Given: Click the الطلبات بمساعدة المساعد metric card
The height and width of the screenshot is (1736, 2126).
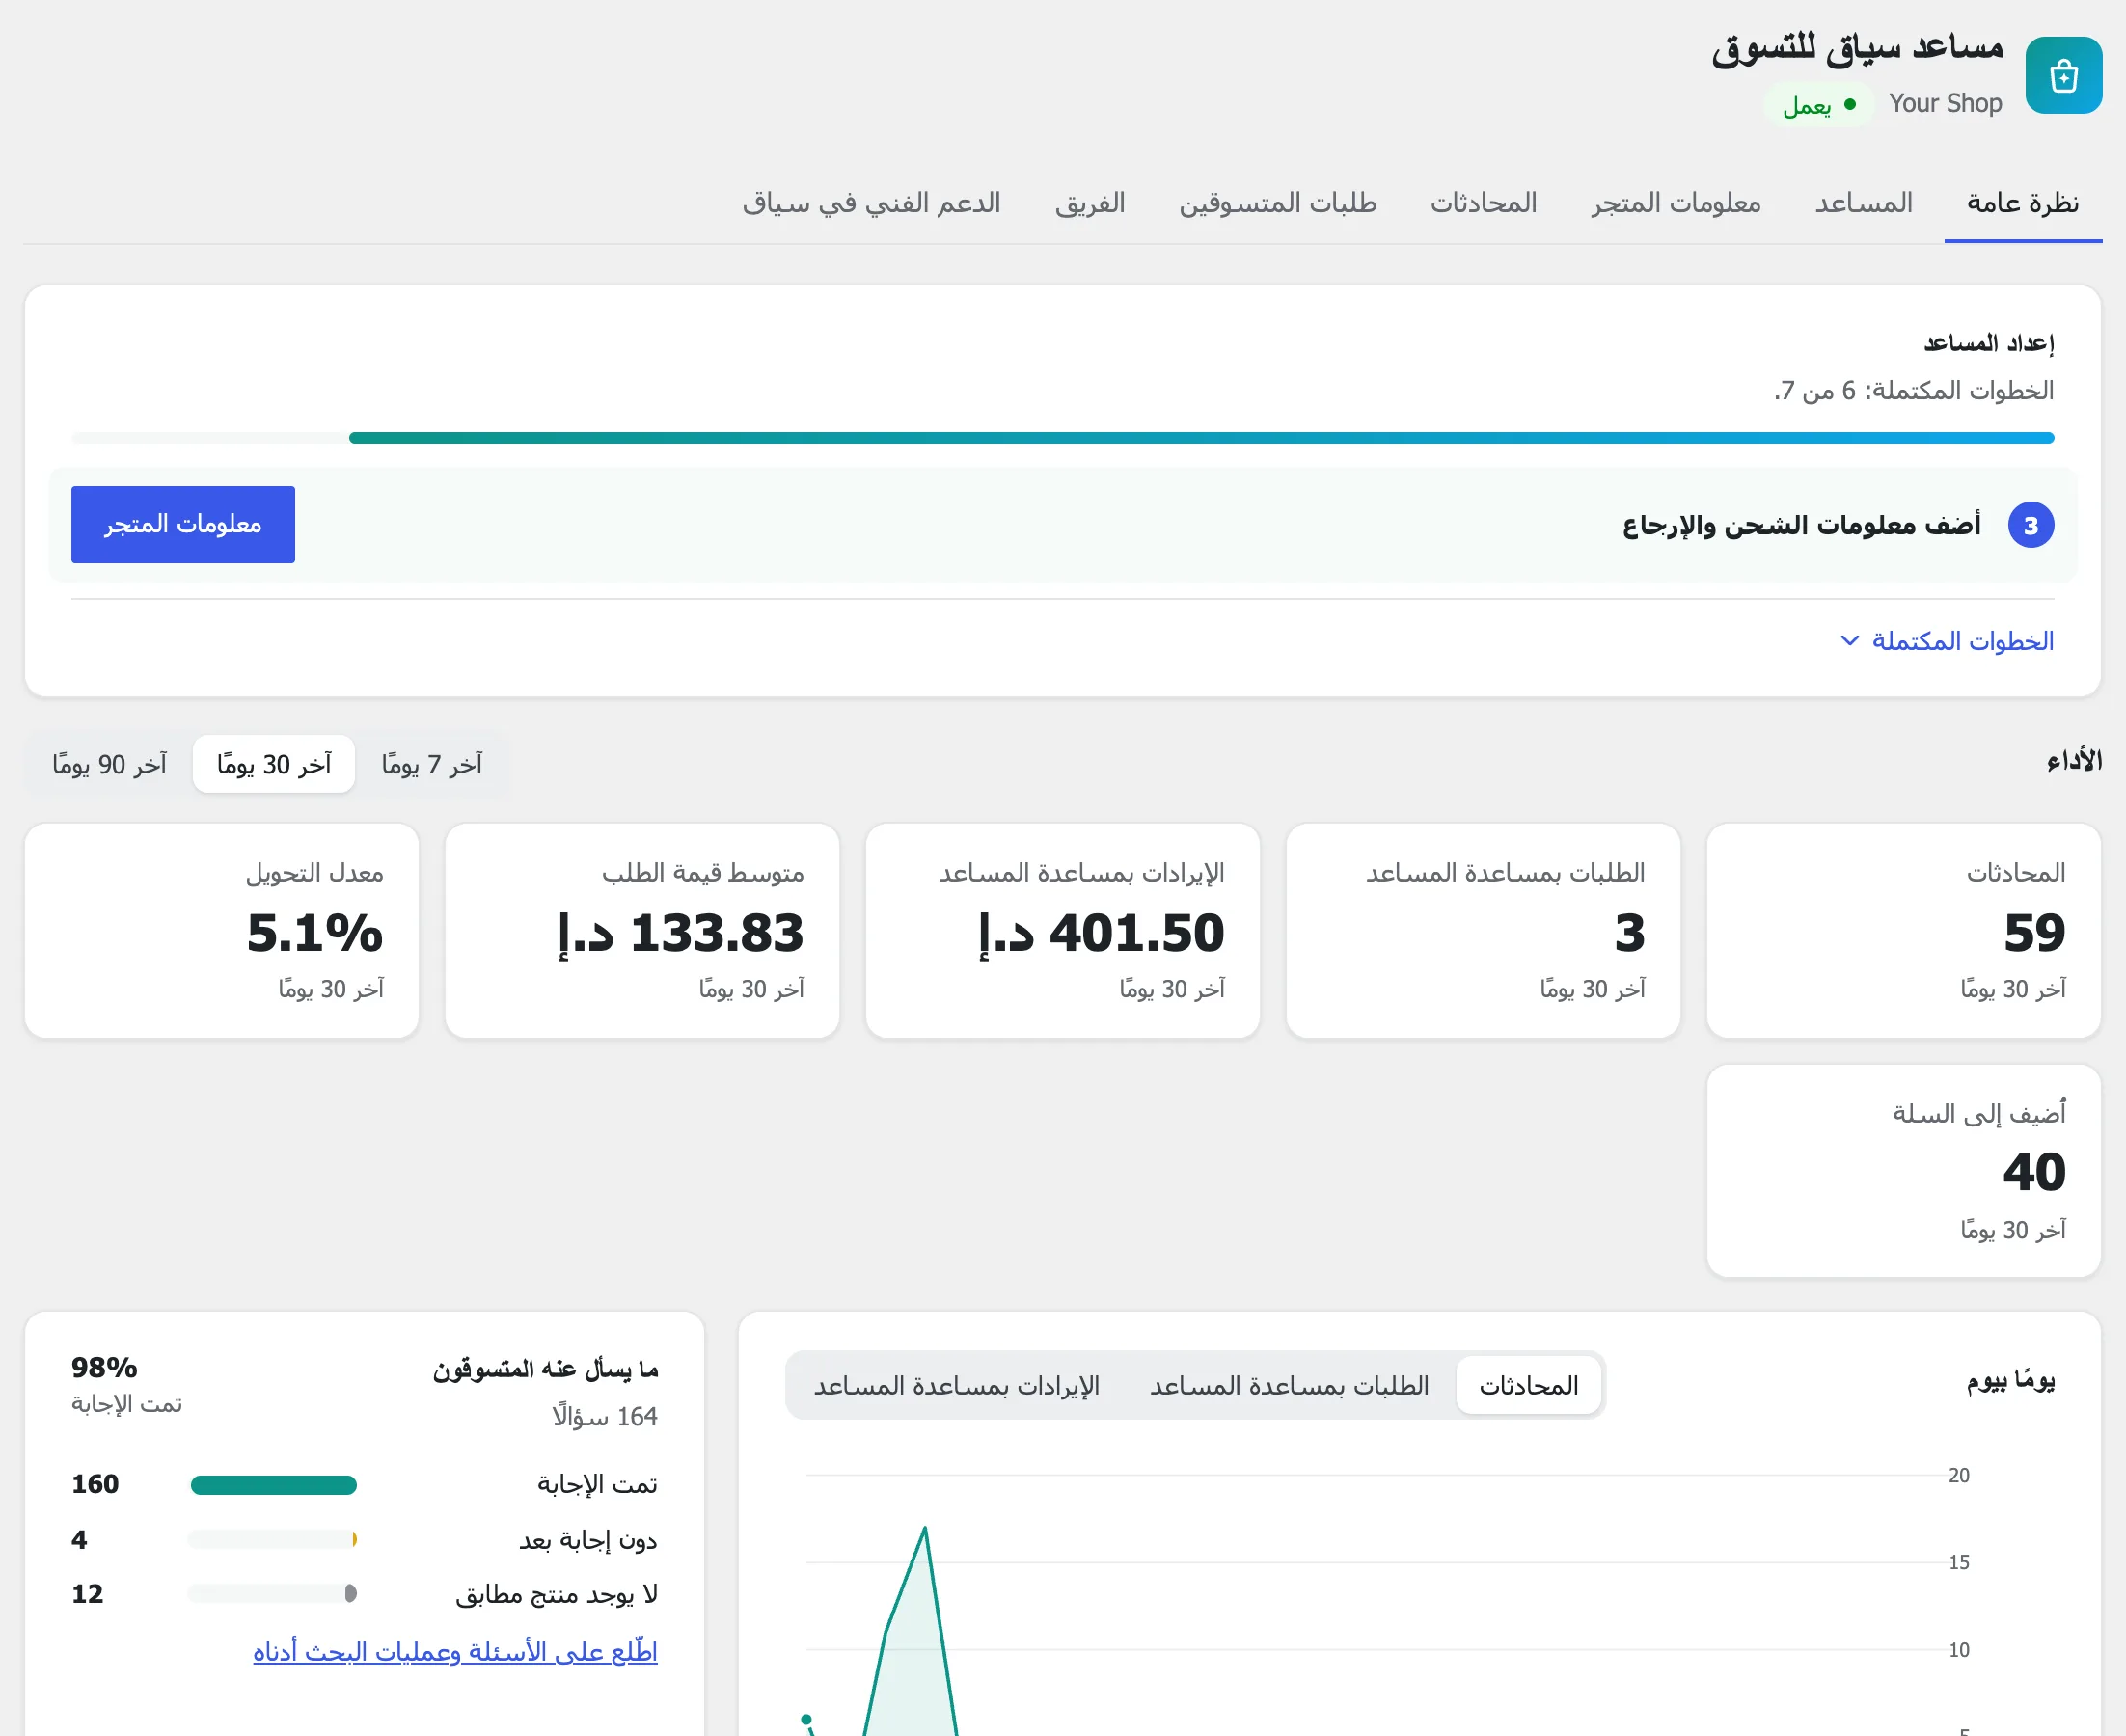Looking at the screenshot, I should pyautogui.click(x=1483, y=930).
